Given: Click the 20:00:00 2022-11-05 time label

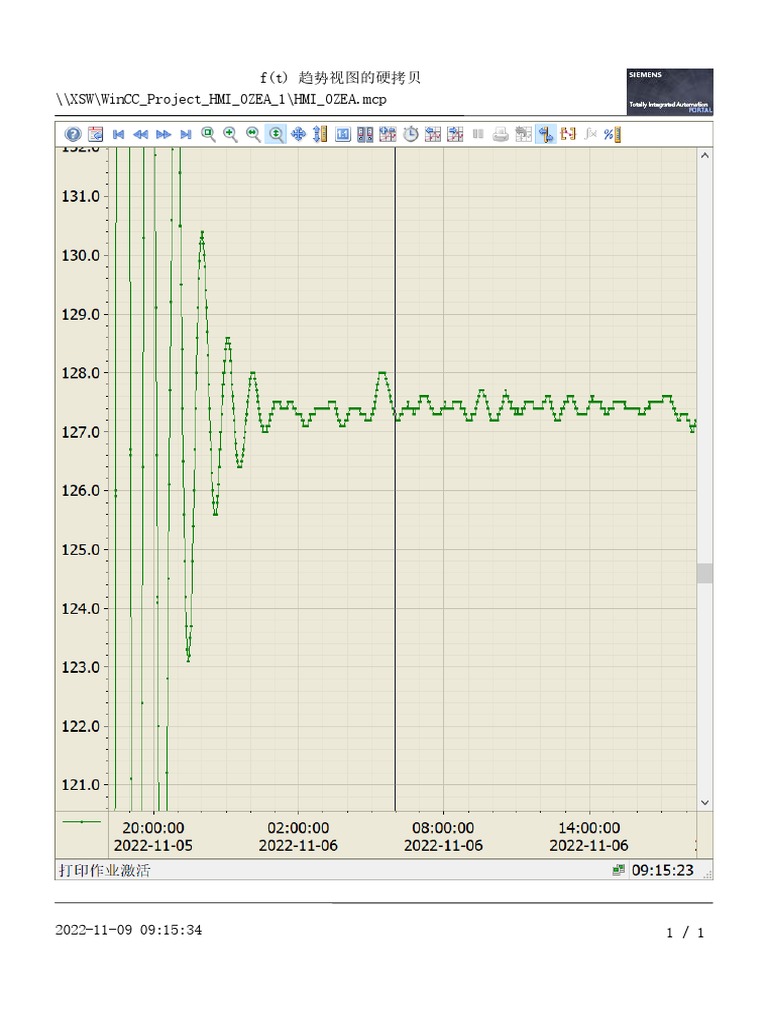Looking at the screenshot, I should pyautogui.click(x=153, y=837).
